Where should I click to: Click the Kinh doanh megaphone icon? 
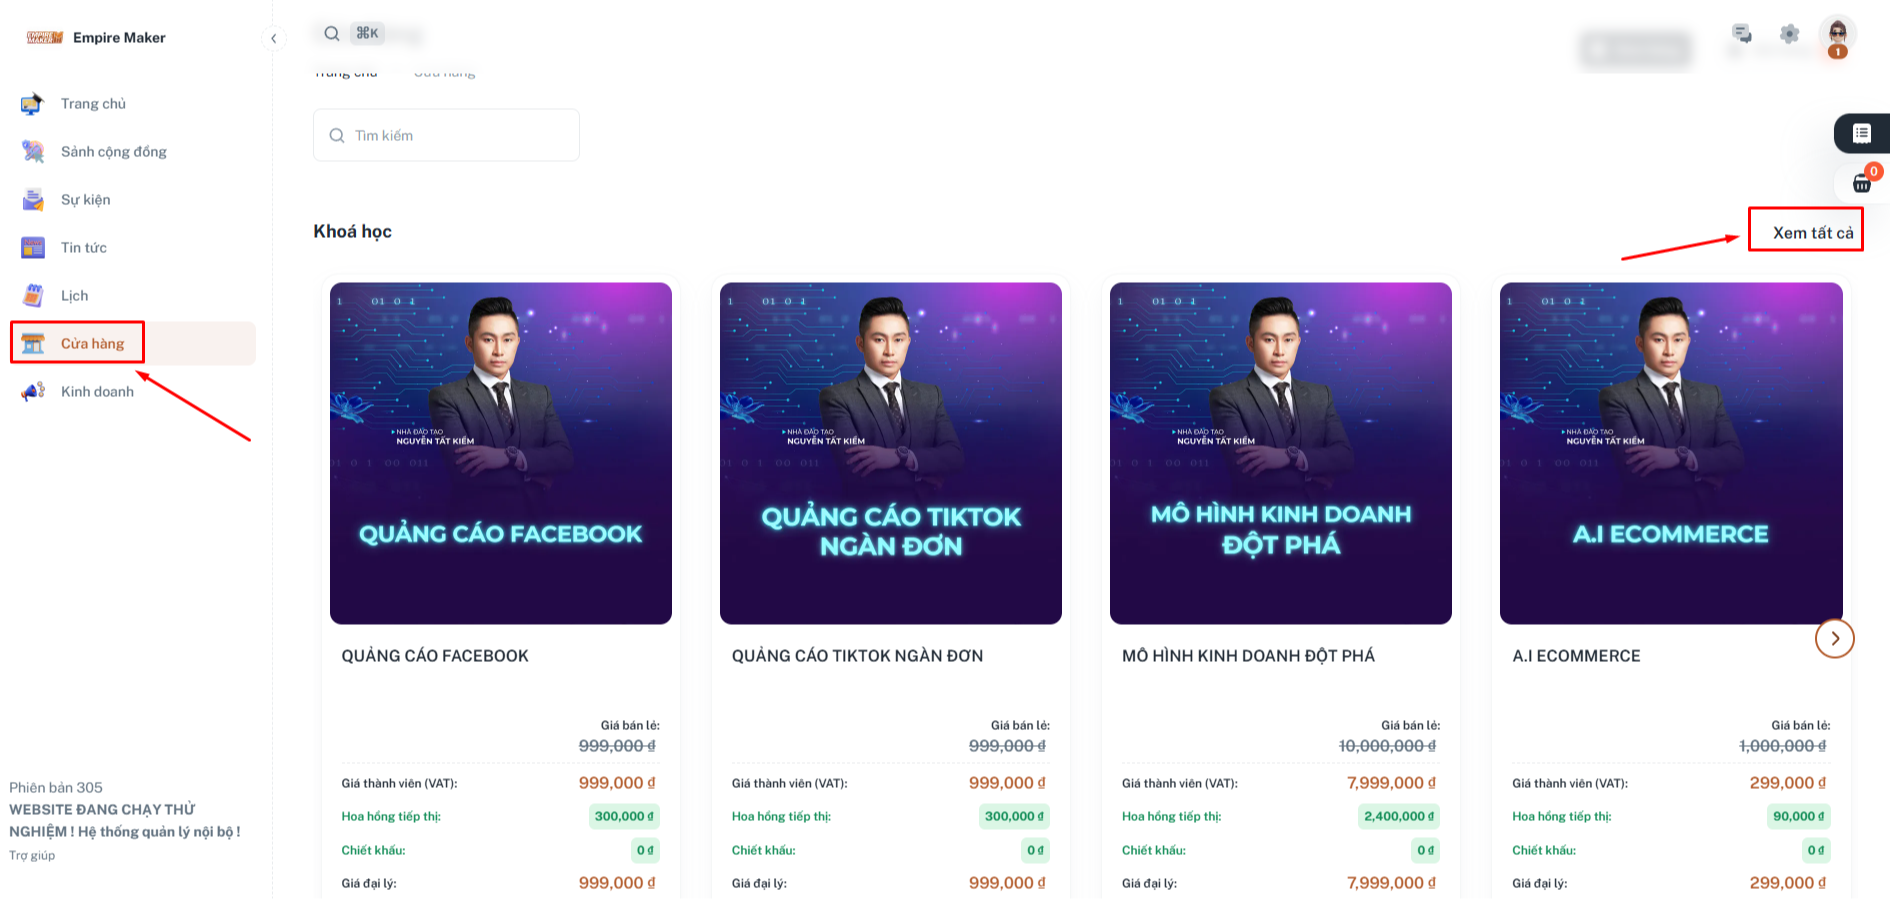33,392
